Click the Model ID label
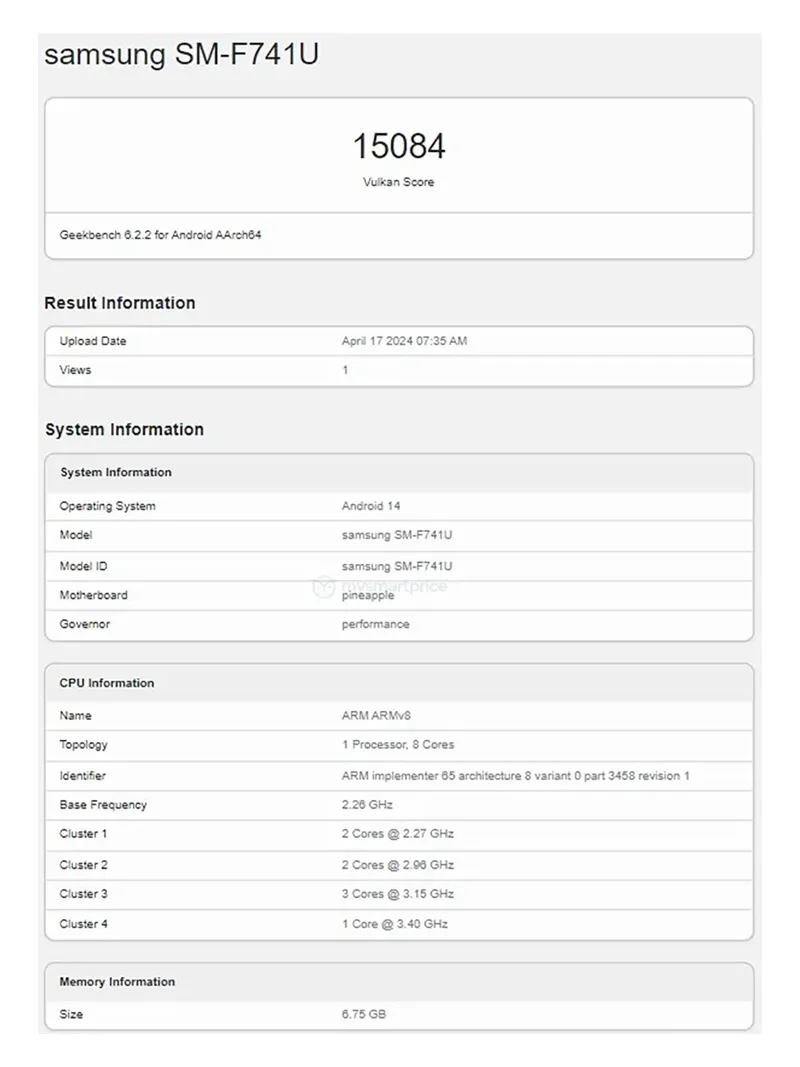Screen dimensions: 800x1067 pyautogui.click(x=83, y=566)
